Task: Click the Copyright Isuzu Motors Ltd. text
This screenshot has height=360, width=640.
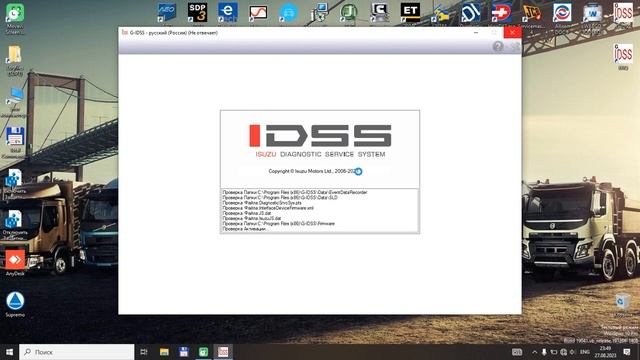Action: (x=313, y=171)
